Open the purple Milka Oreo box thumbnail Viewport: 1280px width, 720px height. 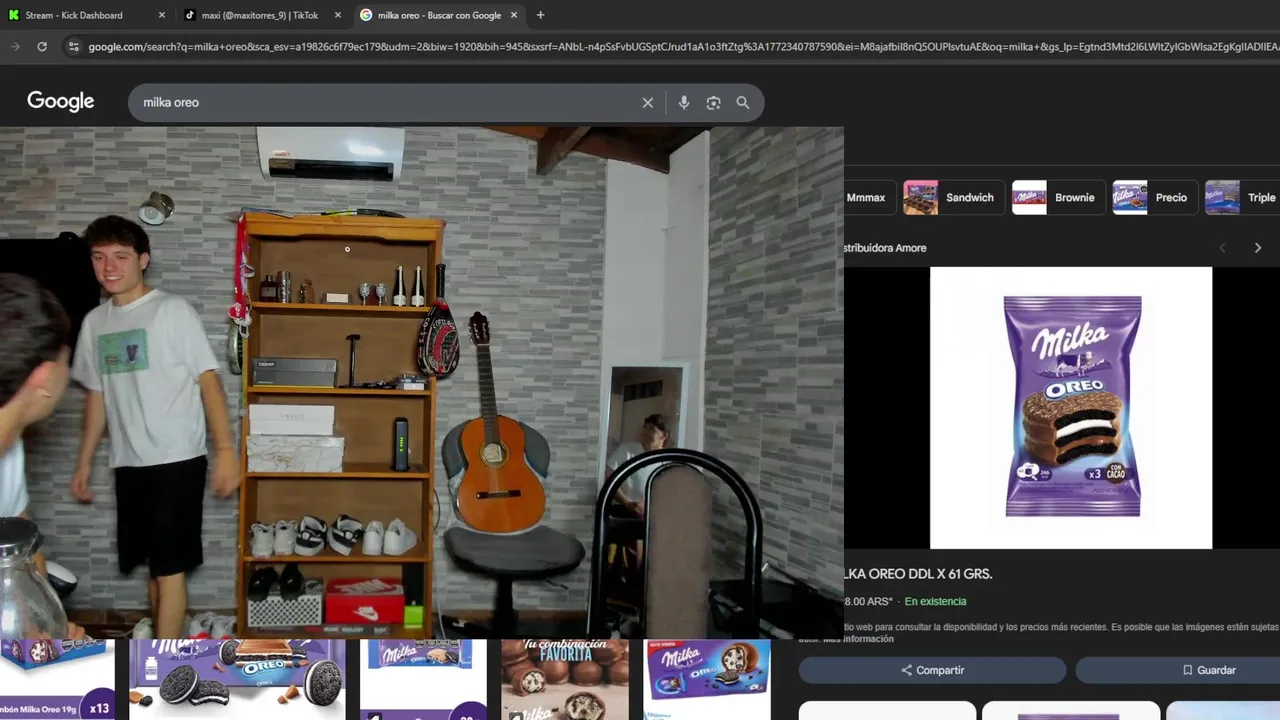(x=707, y=680)
